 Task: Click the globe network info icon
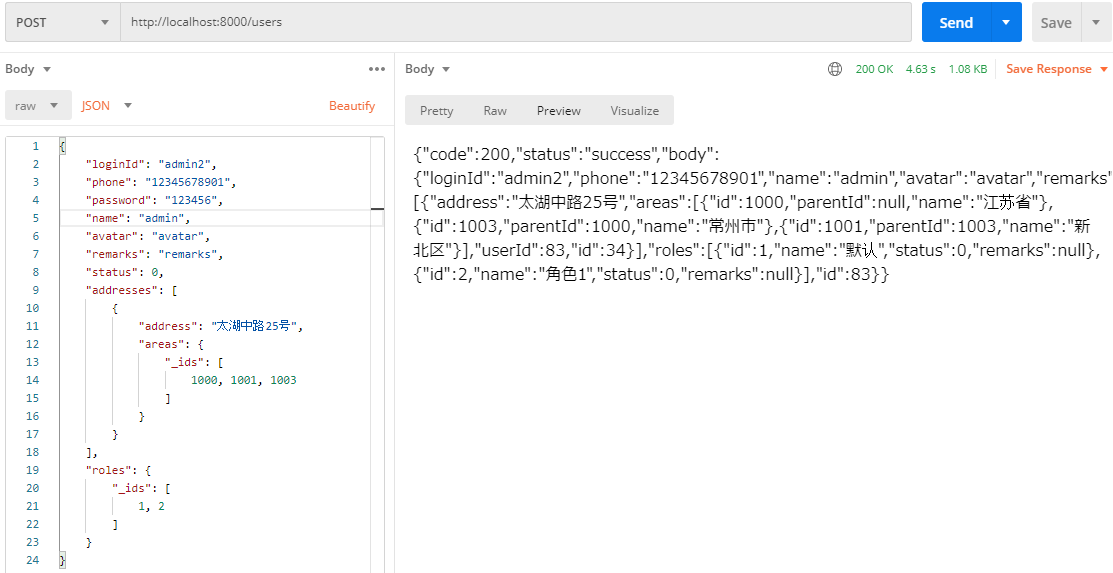[835, 69]
